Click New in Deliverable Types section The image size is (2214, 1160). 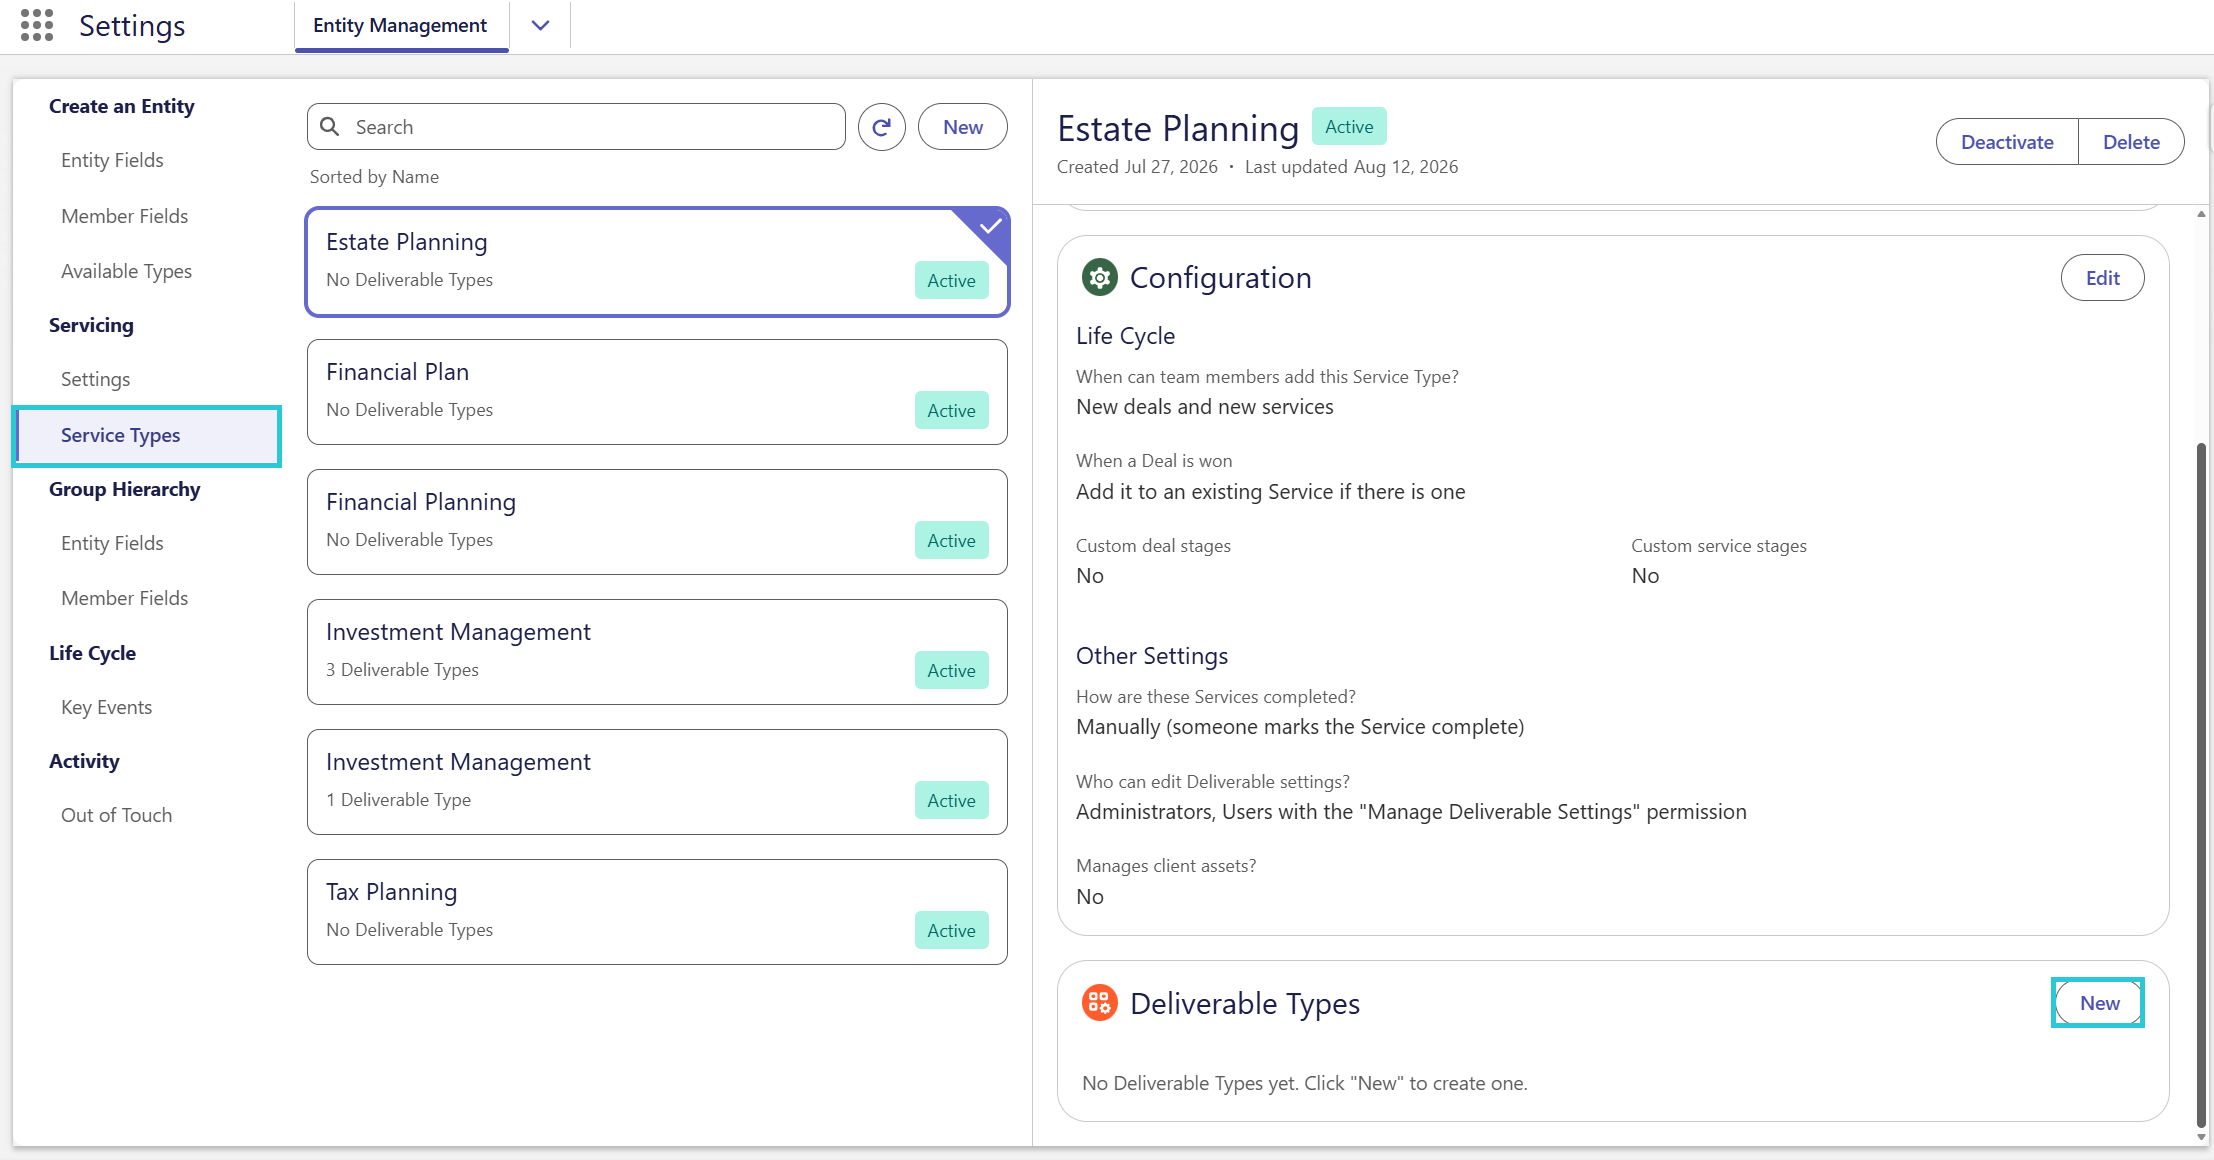tap(2099, 1003)
